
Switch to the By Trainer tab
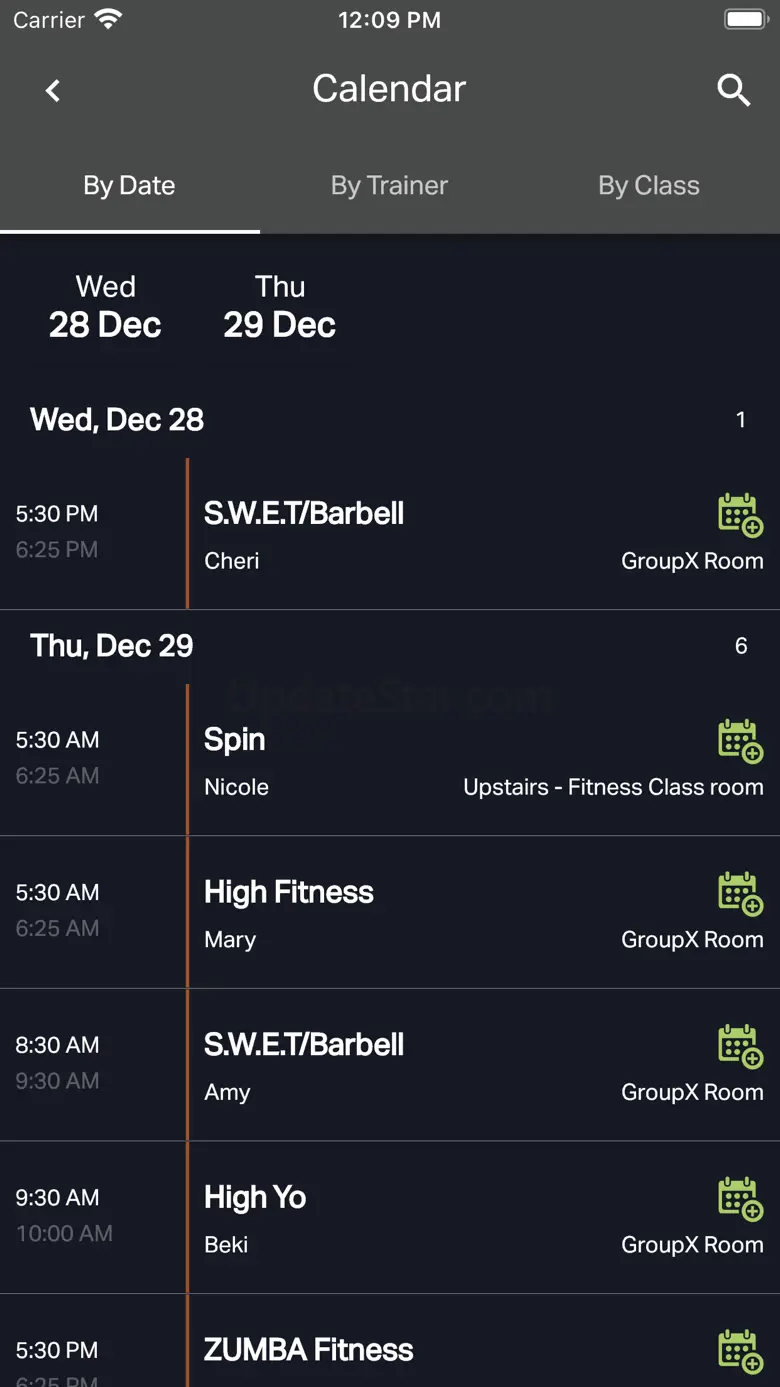(x=389, y=186)
